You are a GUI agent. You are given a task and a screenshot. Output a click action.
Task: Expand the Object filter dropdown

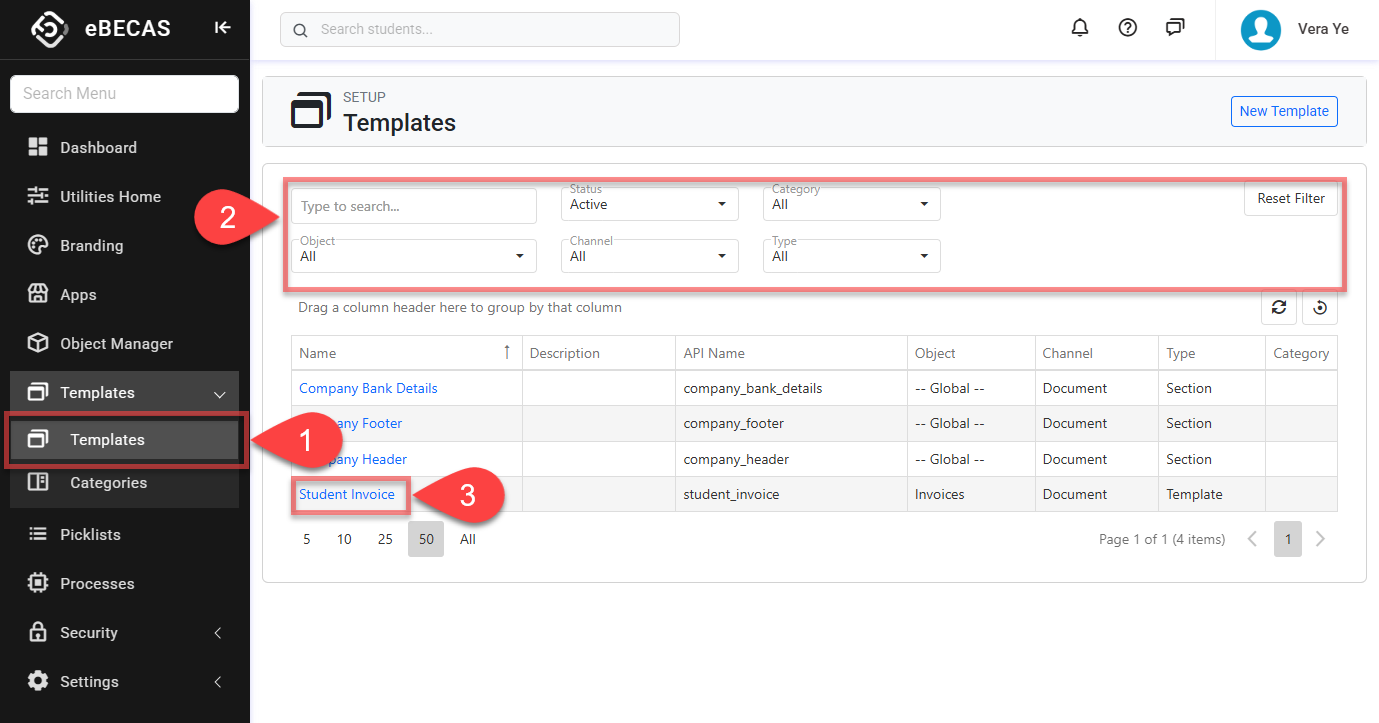(x=413, y=257)
